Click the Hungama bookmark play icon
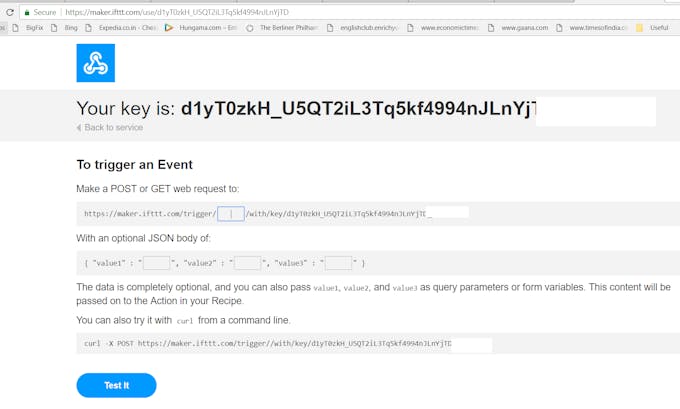 coord(169,28)
